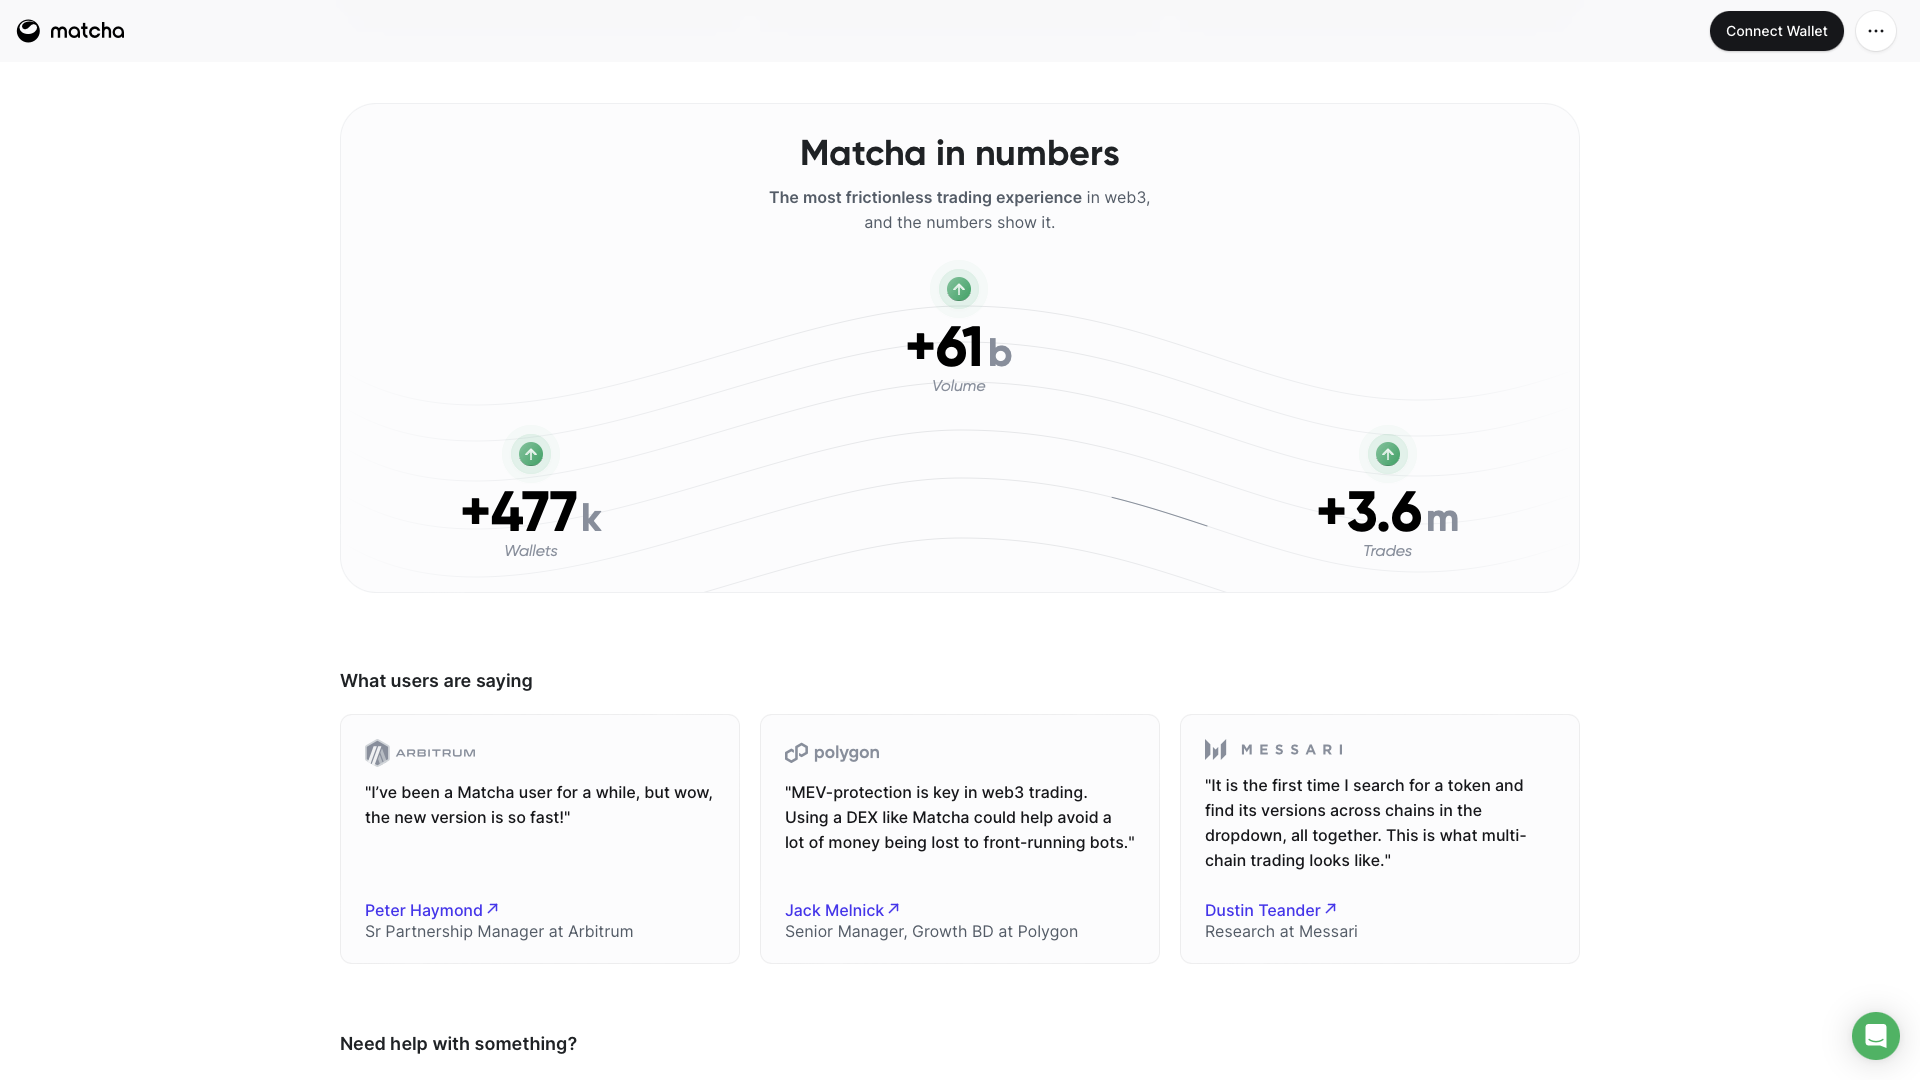The image size is (1920, 1080).
Task: Click green up-arrow above Trades
Action: (1387, 454)
